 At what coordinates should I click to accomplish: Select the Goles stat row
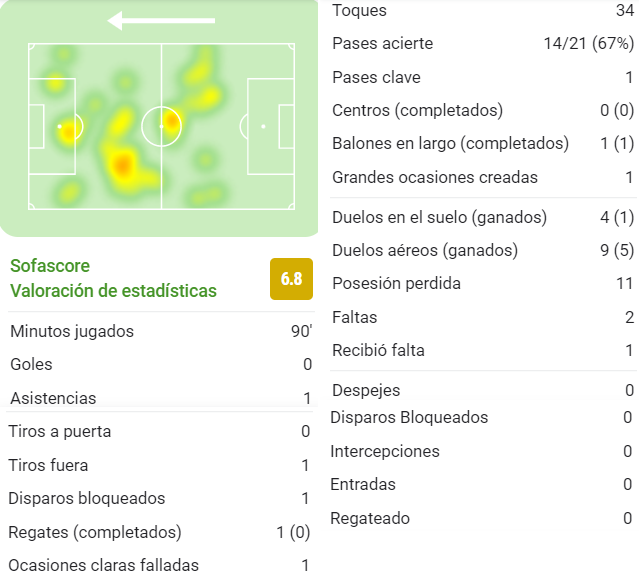point(161,364)
